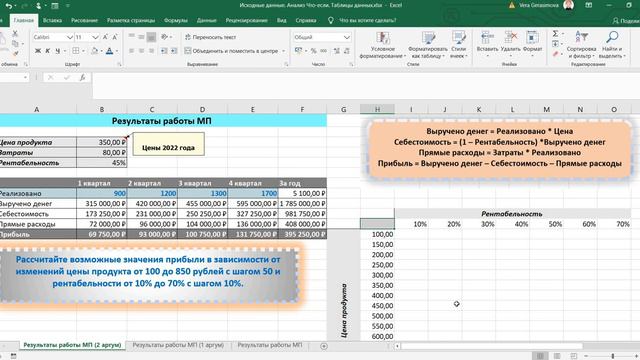
Task: Decrease font size with smaller A icon
Action: coord(115,37)
